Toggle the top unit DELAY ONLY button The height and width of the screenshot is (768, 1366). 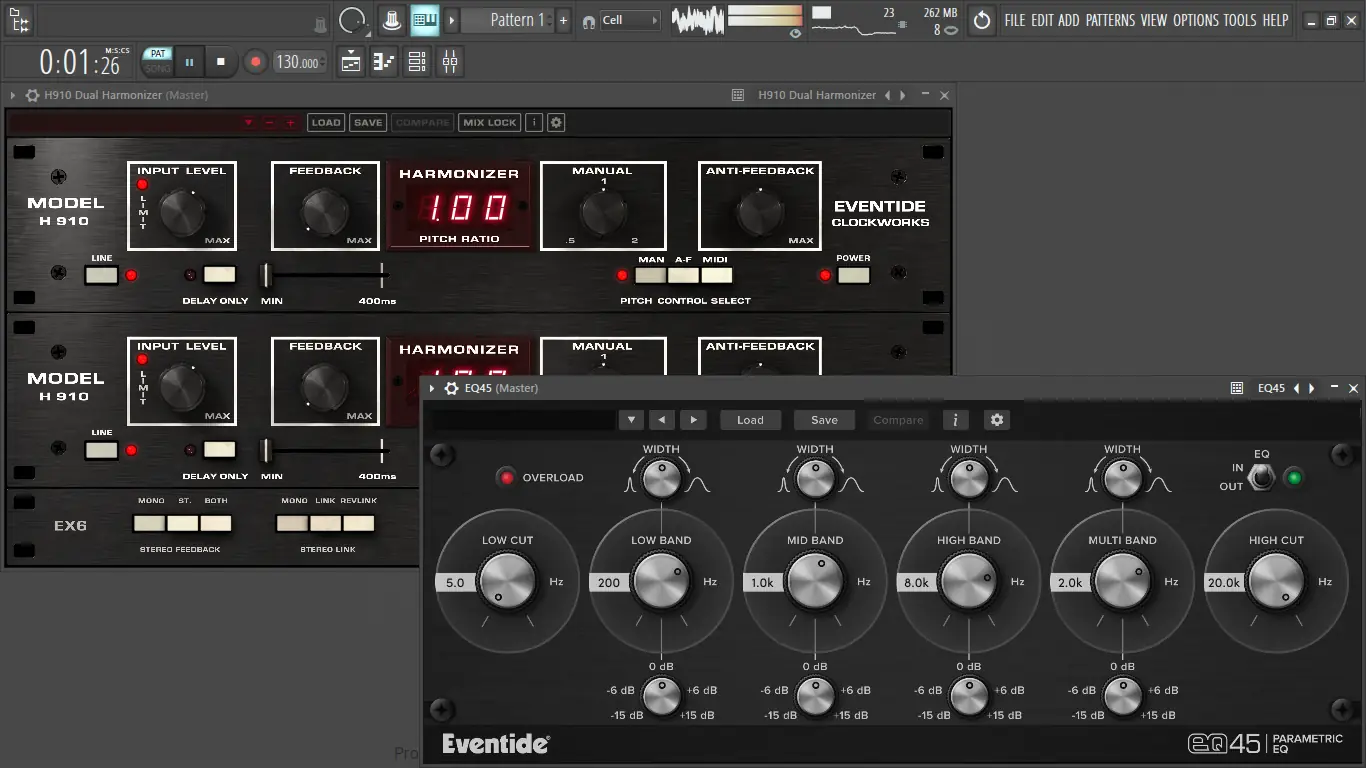click(219, 275)
